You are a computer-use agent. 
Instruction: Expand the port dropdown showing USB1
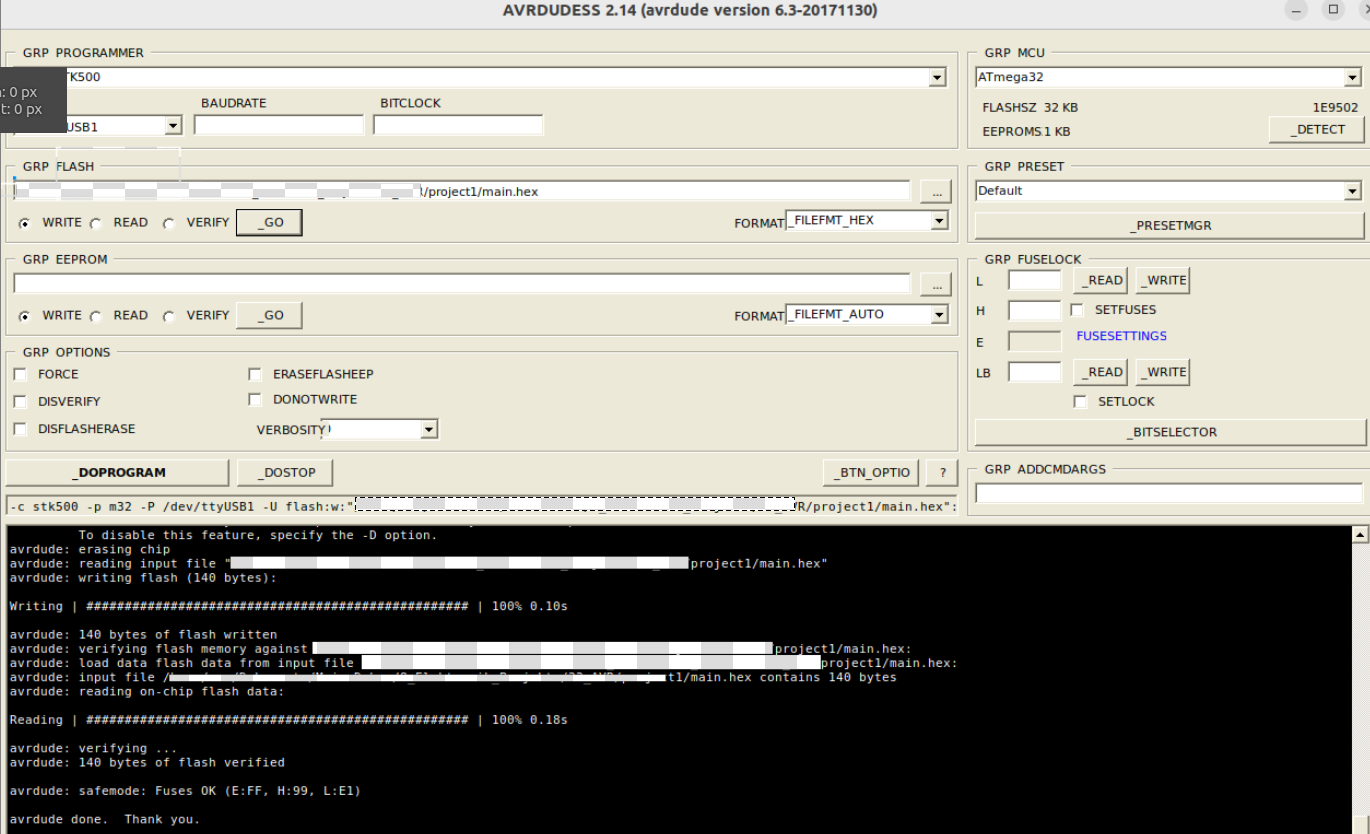[x=173, y=125]
